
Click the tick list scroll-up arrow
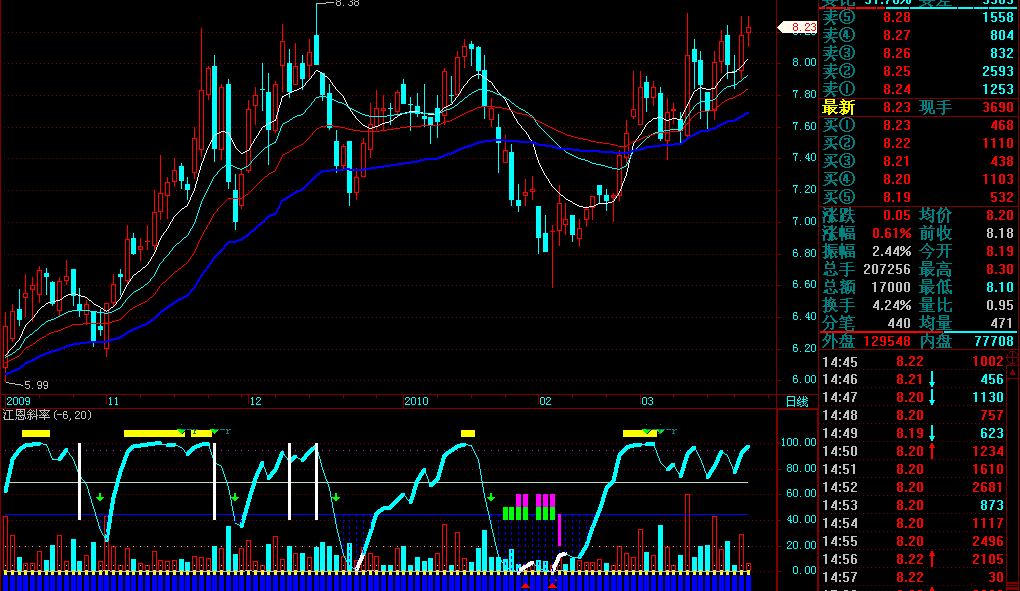click(1013, 373)
